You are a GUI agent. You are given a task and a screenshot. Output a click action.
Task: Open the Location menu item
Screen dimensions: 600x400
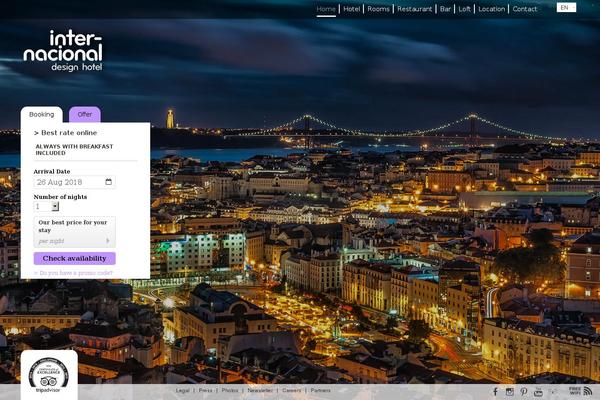click(x=492, y=9)
